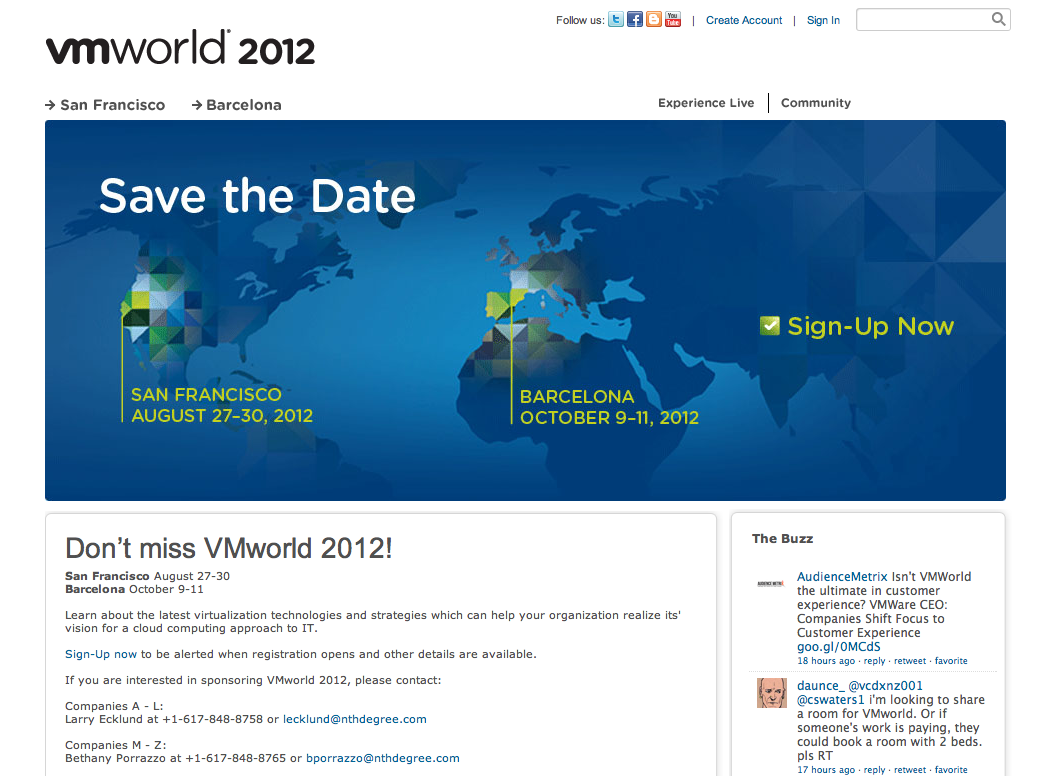1048x776 pixels.
Task: Click the Sign-Up now text link
Action: (x=101, y=654)
